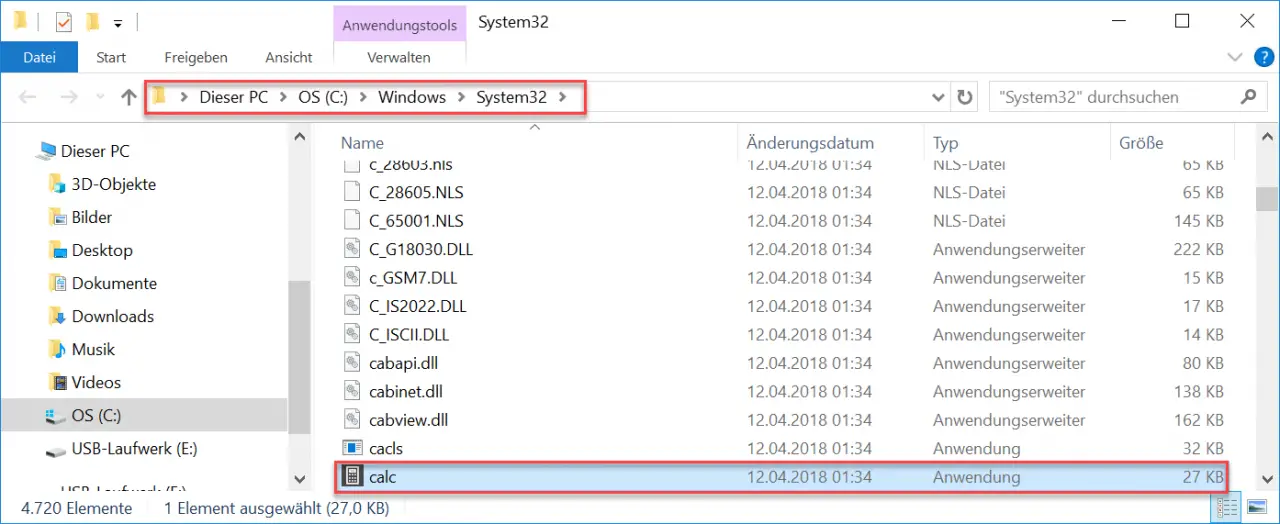Click System32 breadcrumb in address bar

(x=511, y=97)
